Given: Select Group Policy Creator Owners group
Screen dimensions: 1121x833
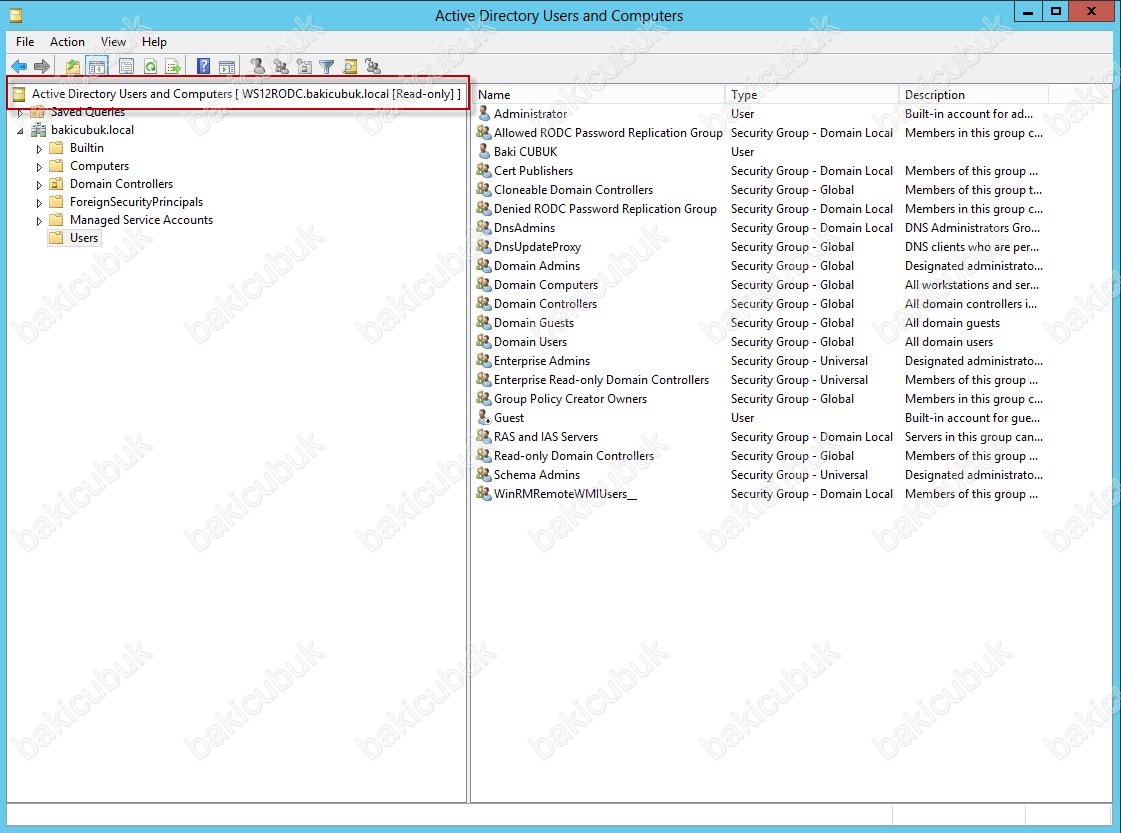Looking at the screenshot, I should pyautogui.click(x=570, y=398).
